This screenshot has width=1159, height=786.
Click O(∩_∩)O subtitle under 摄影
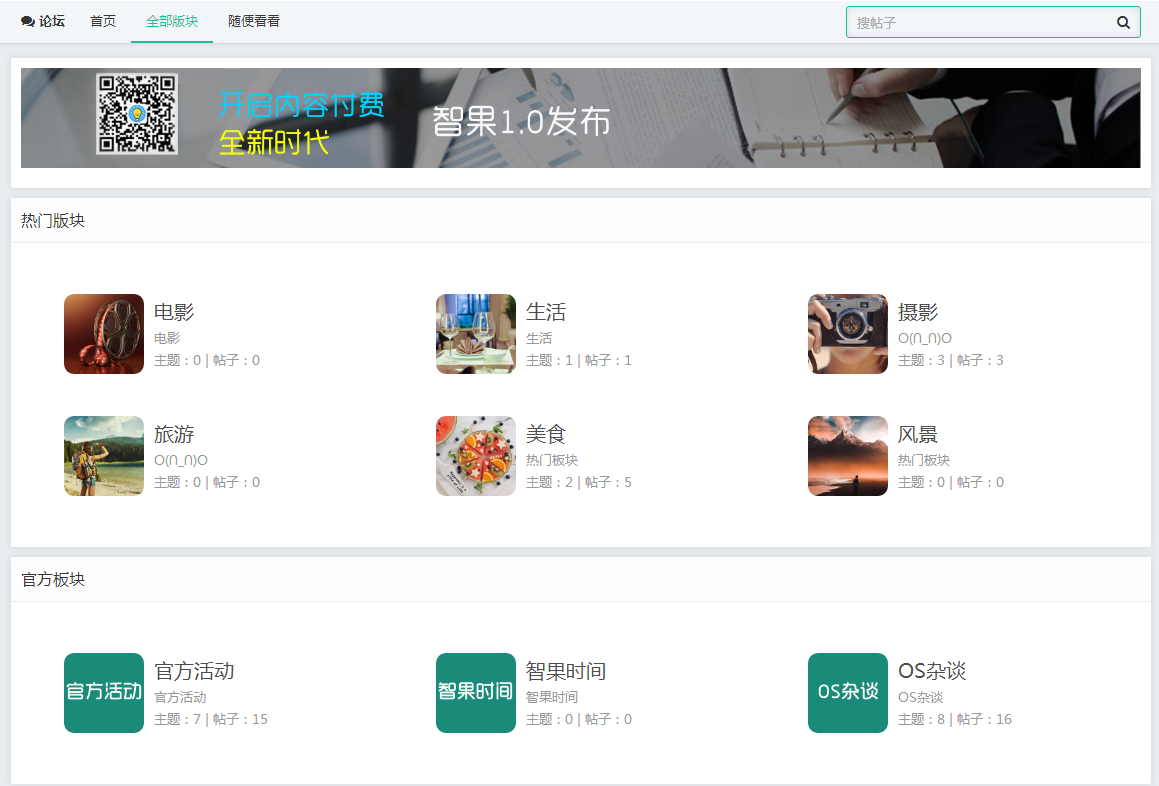click(924, 338)
